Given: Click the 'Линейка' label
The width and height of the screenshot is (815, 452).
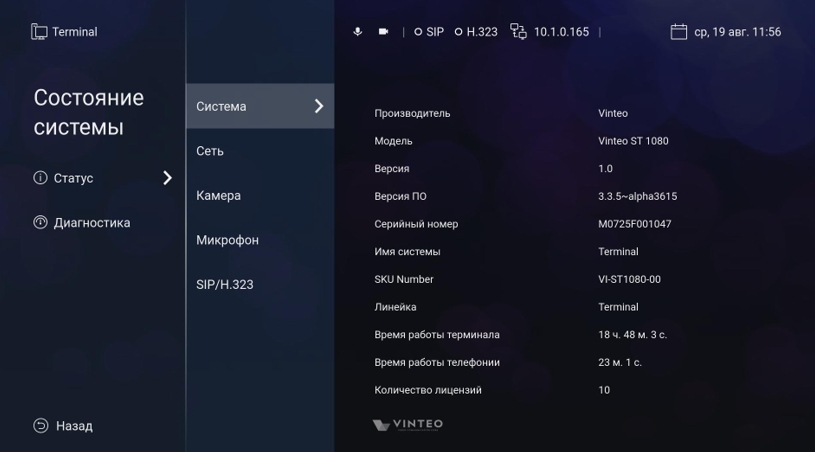Looking at the screenshot, I should coord(395,307).
